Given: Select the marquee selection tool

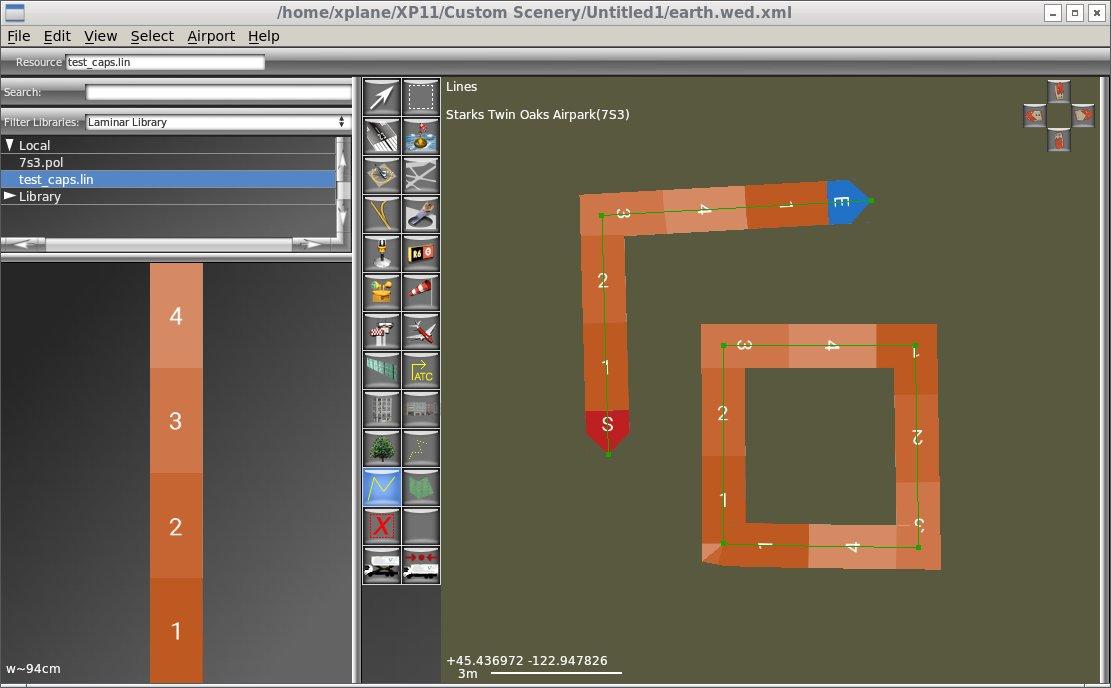Looking at the screenshot, I should pyautogui.click(x=421, y=97).
